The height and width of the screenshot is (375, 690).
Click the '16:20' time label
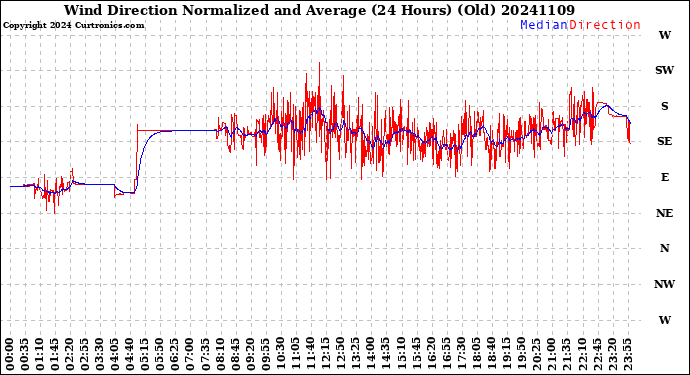[431, 354]
